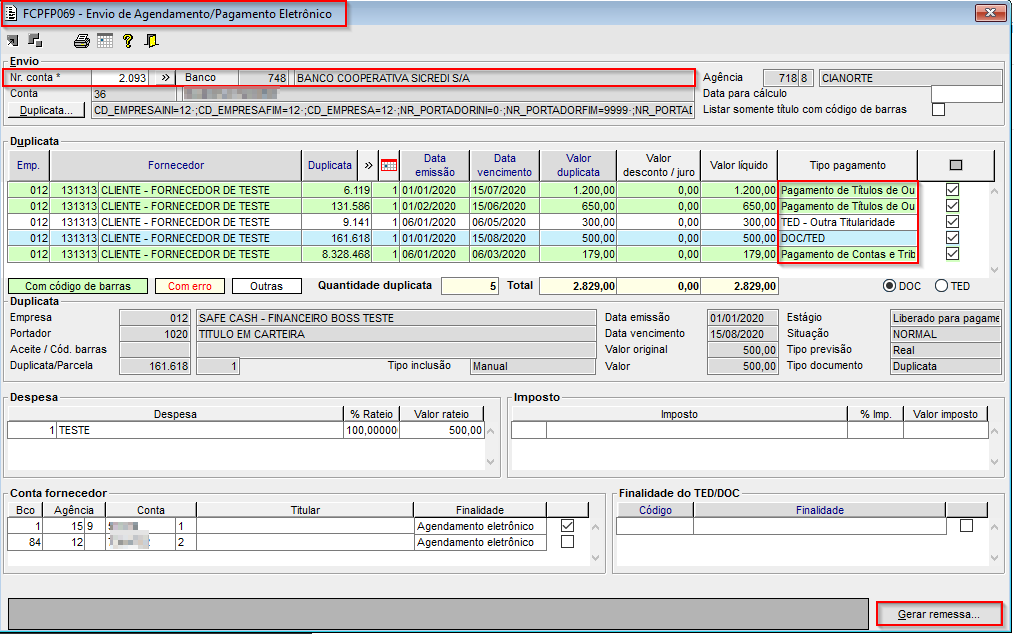Click the Data para cálculo input field
Image resolution: width=1014 pixels, height=634 pixels.
point(965,94)
